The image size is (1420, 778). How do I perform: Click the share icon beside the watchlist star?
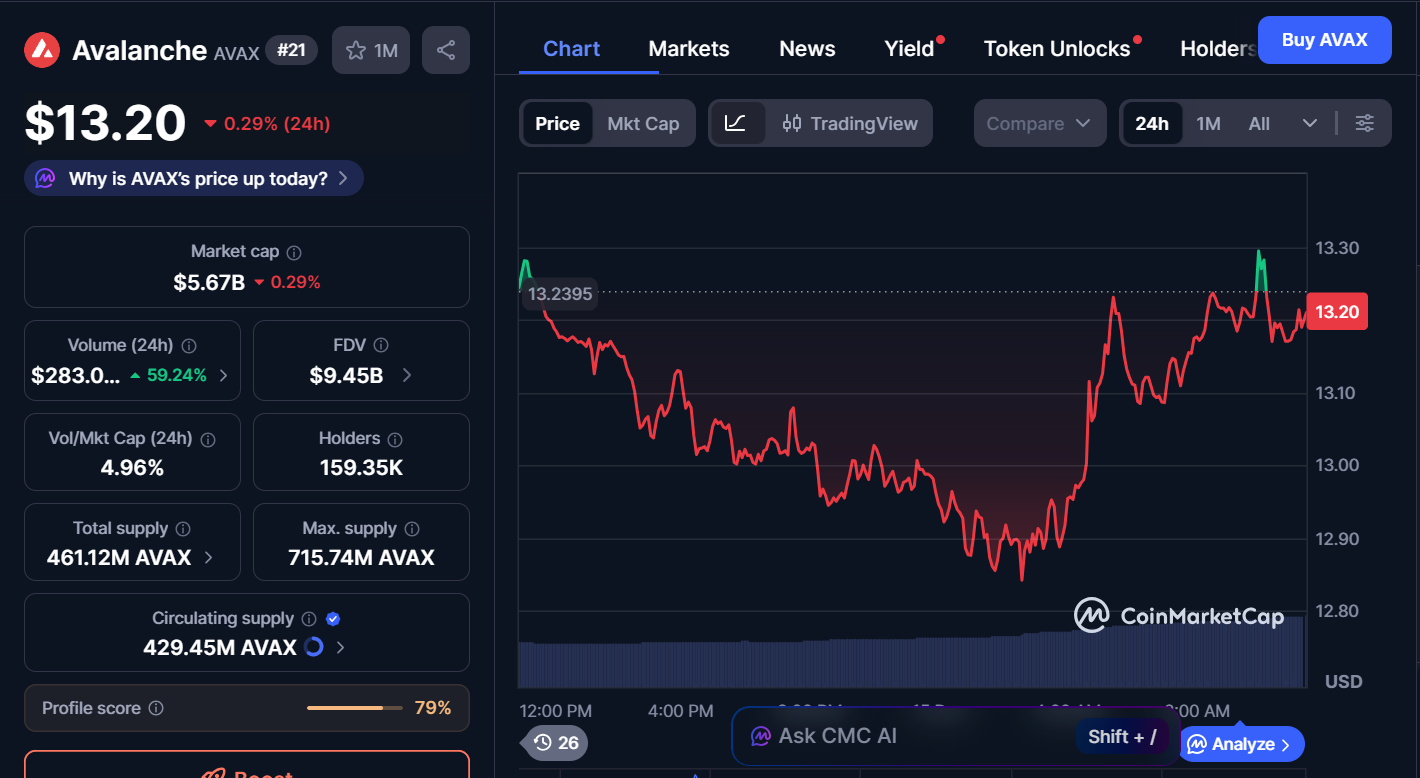coord(445,50)
